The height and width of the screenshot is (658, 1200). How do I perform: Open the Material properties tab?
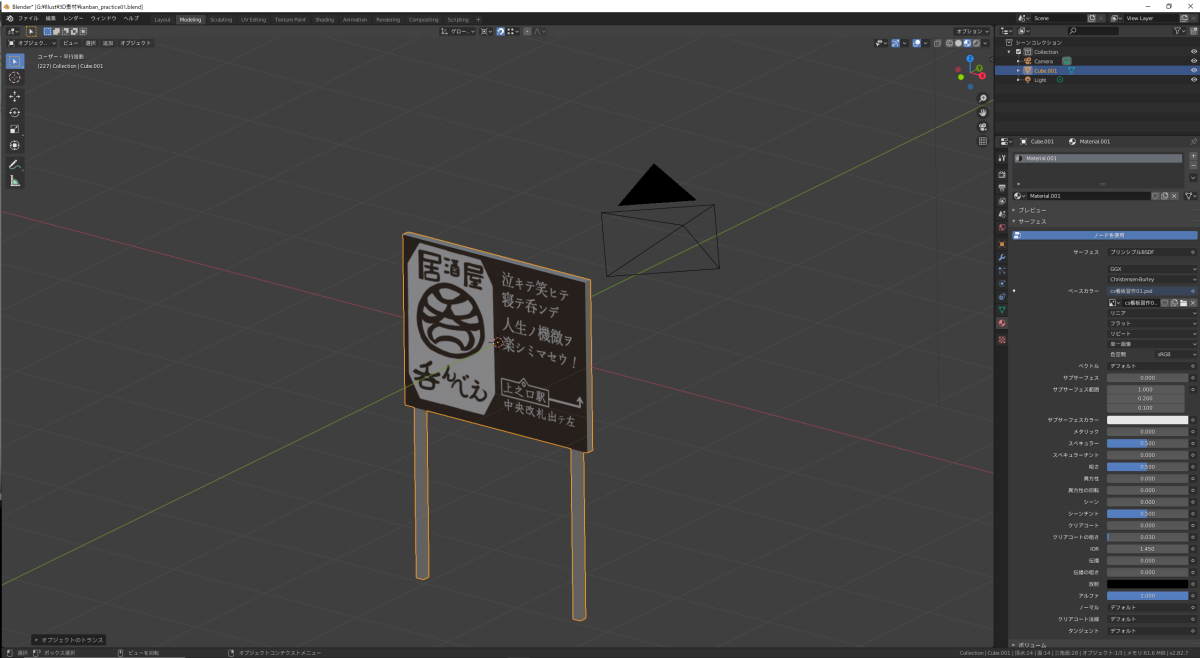click(x=1002, y=323)
